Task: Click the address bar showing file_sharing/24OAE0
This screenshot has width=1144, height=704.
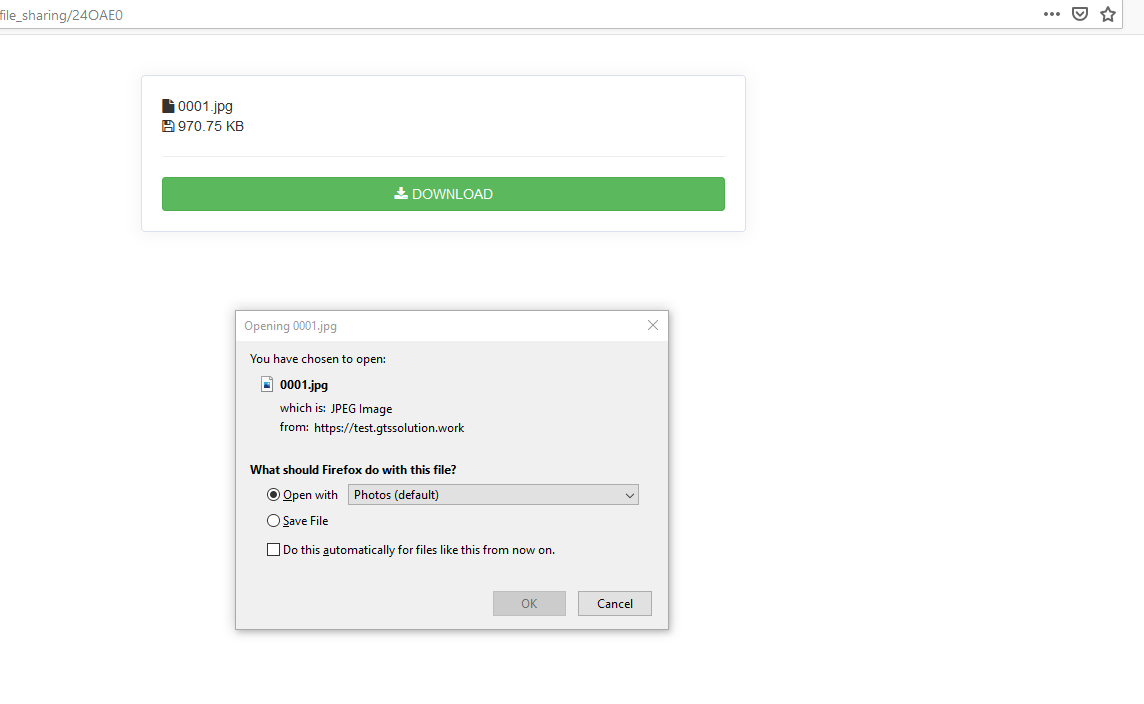Action: [x=62, y=14]
